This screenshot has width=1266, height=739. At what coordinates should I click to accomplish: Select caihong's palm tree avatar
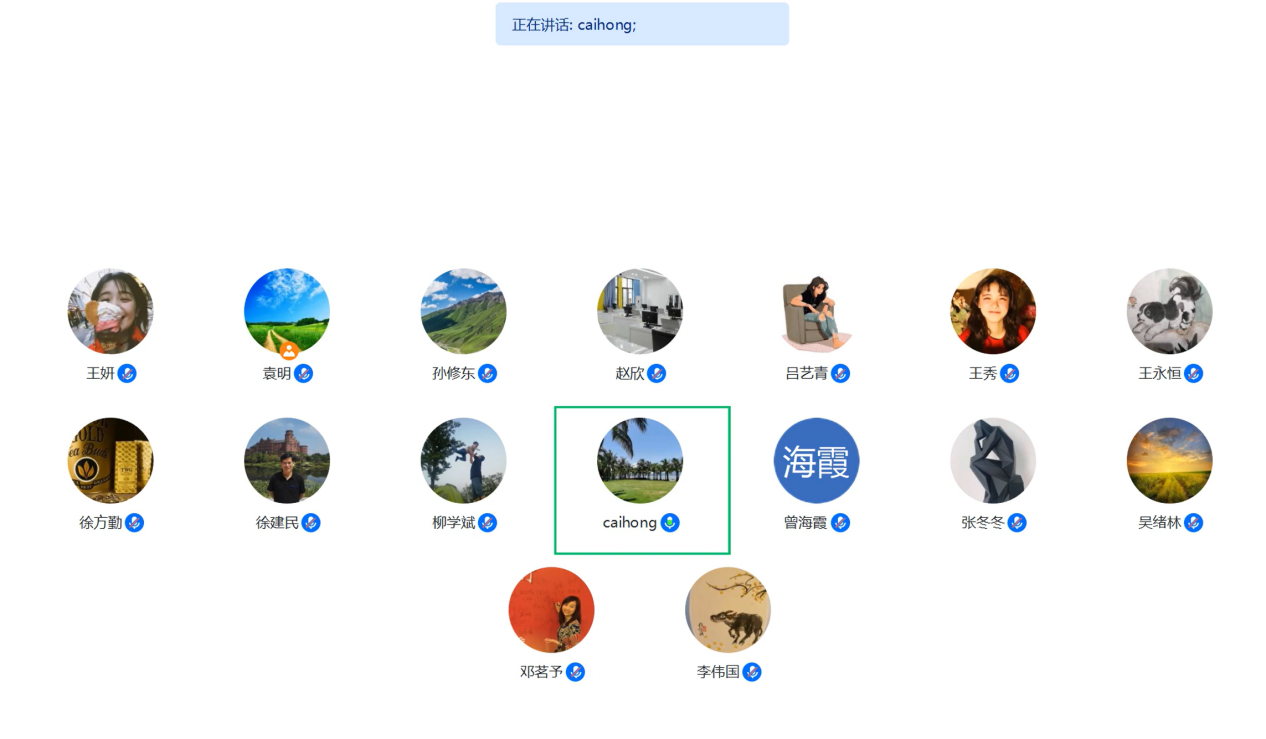pyautogui.click(x=640, y=461)
